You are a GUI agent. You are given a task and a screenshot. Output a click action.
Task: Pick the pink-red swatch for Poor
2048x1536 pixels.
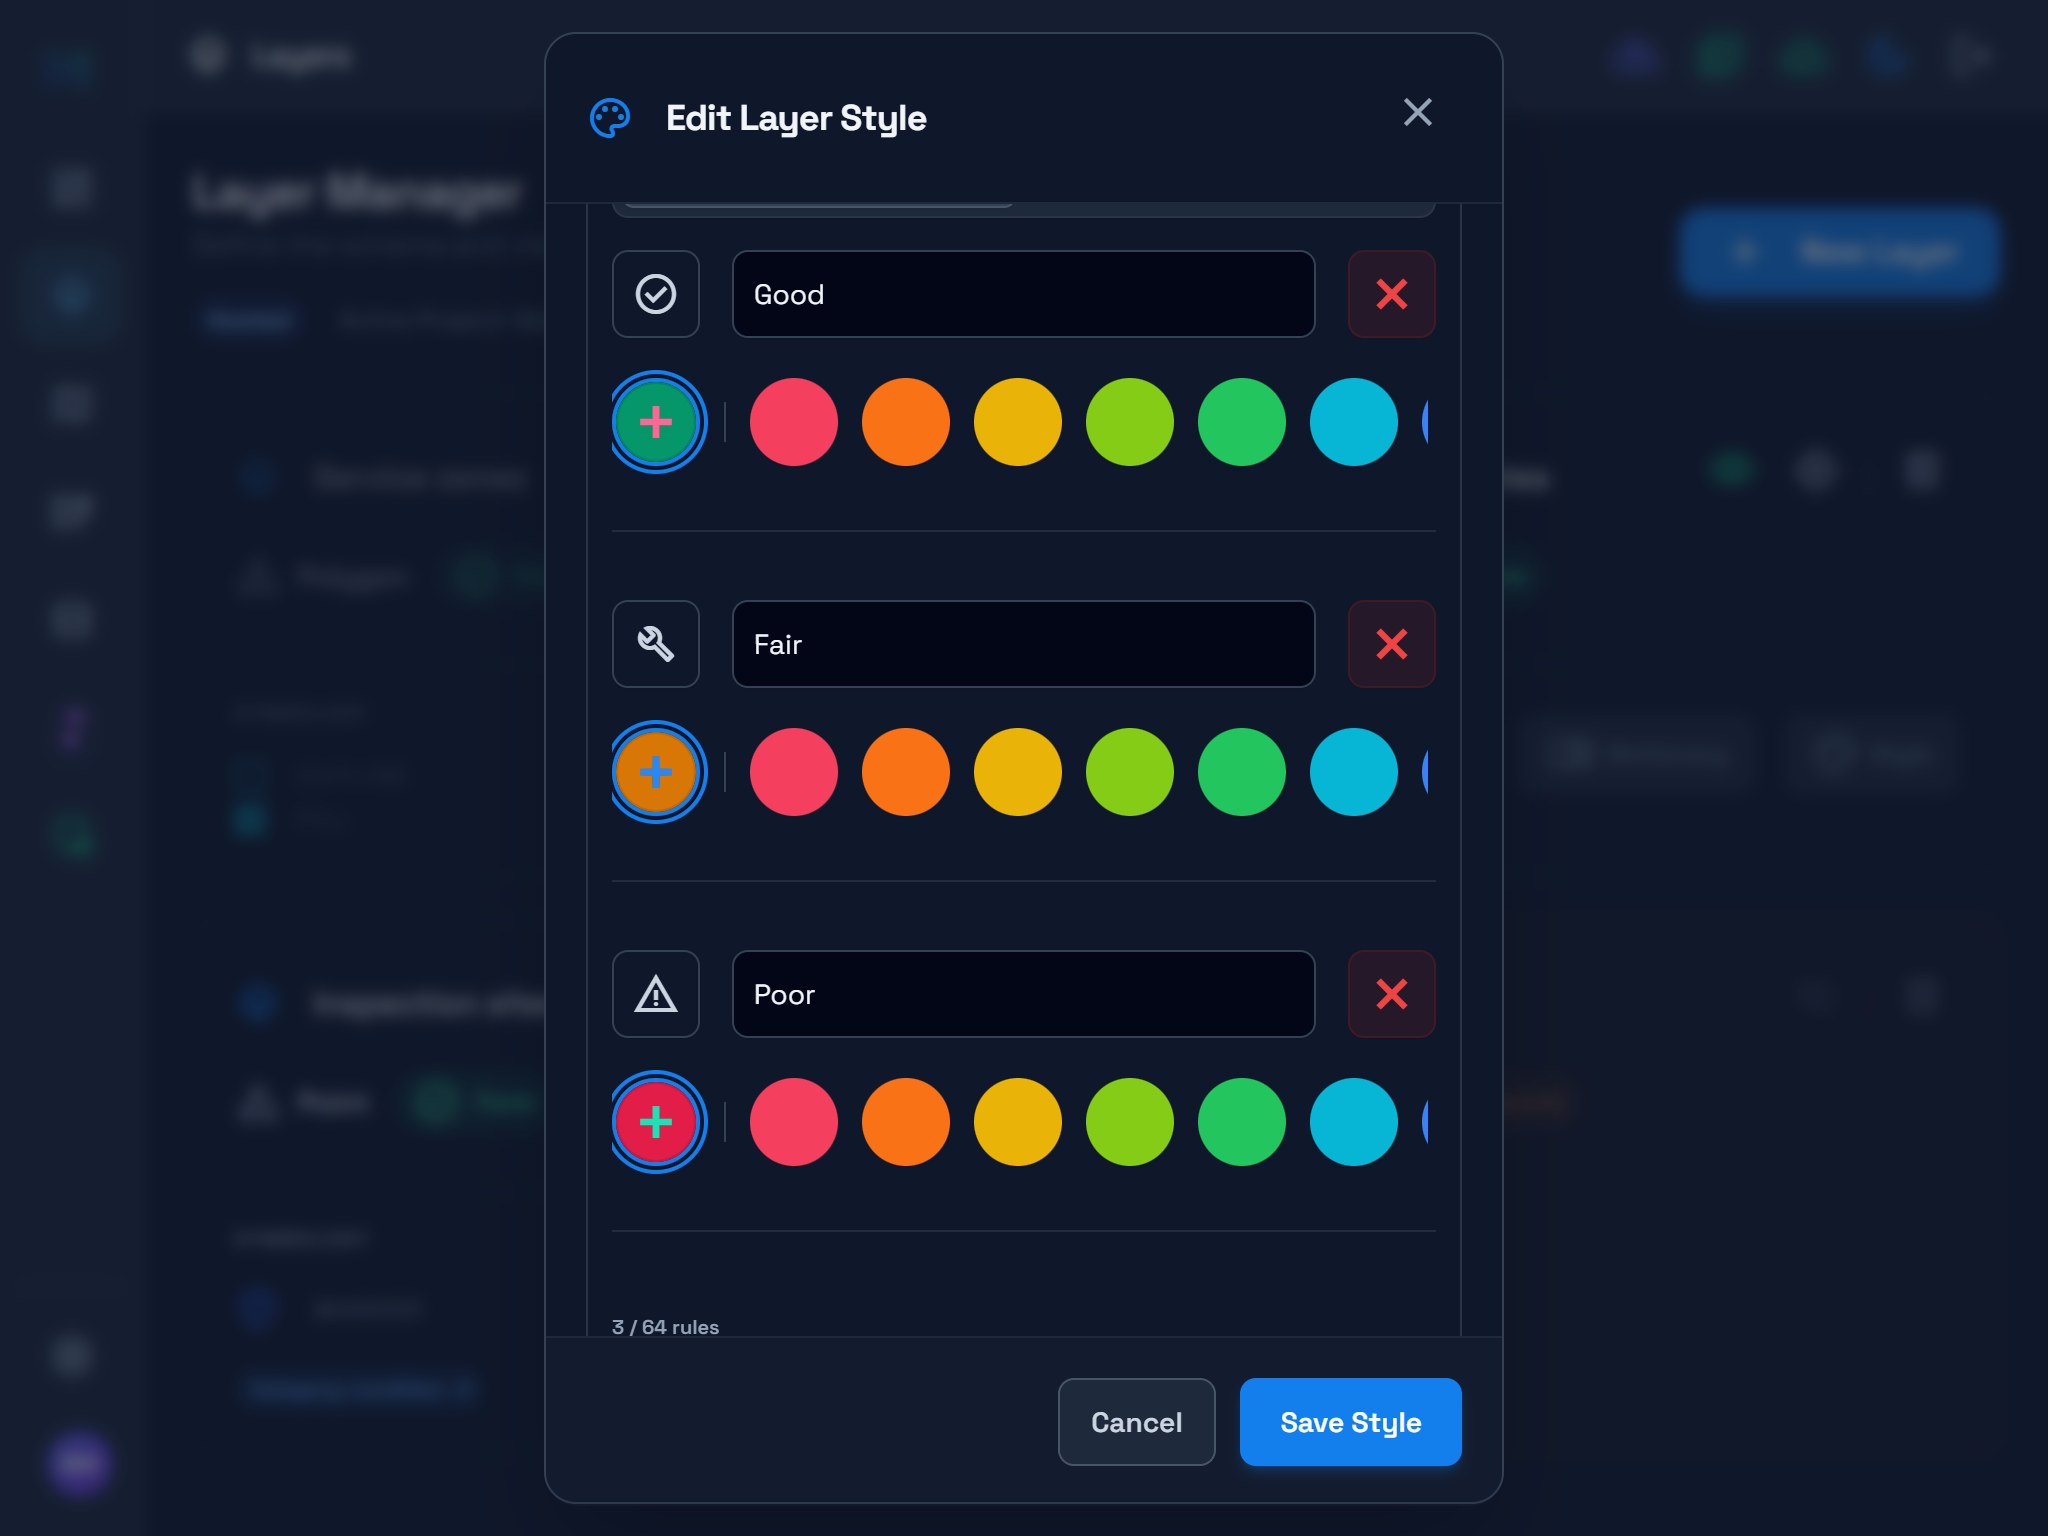click(x=794, y=1122)
